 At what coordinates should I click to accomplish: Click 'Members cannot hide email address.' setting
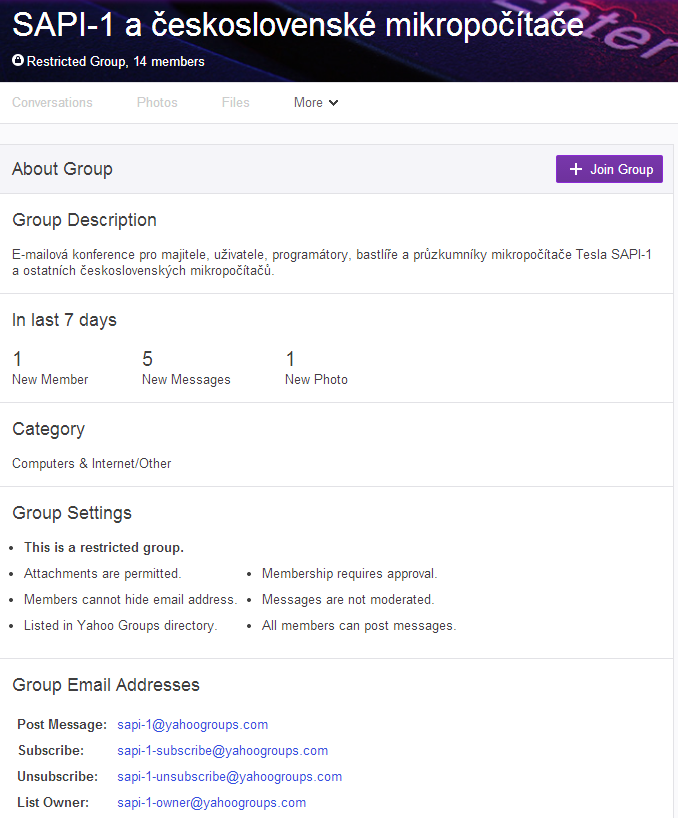coord(130,599)
